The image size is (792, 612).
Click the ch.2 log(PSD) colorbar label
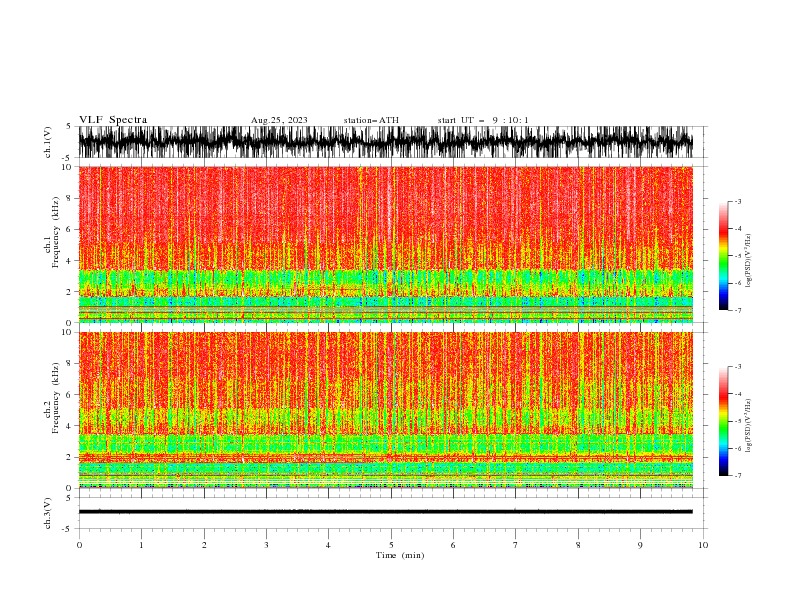tap(748, 426)
